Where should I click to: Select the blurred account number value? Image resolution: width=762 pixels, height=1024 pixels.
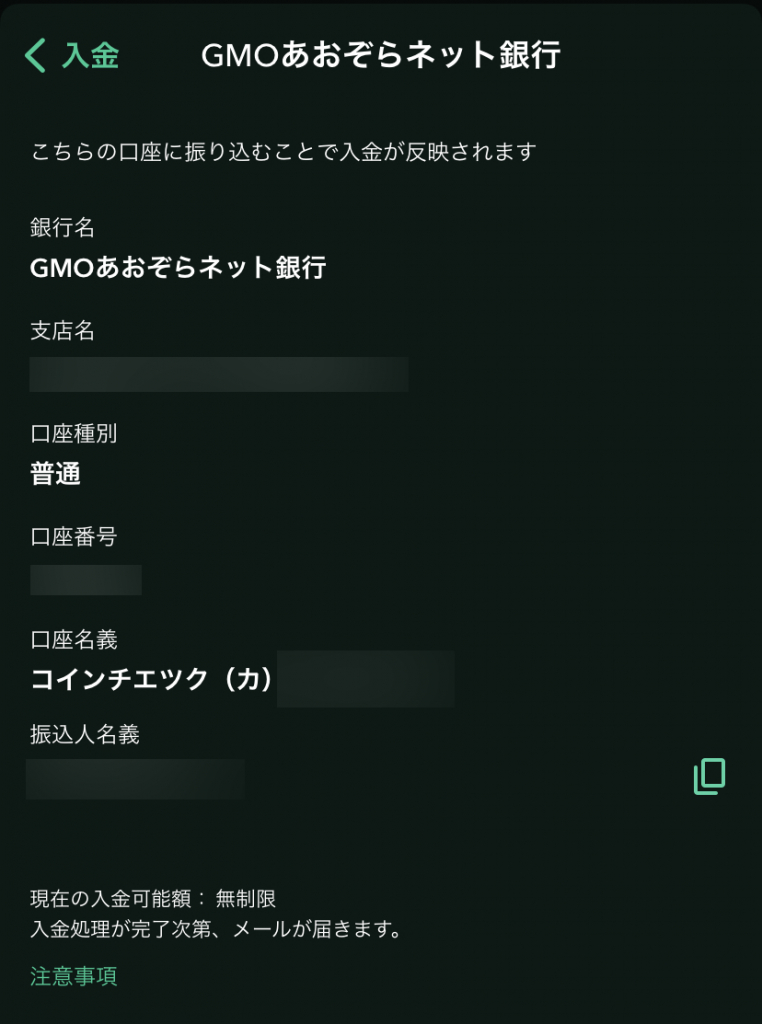coord(86,580)
